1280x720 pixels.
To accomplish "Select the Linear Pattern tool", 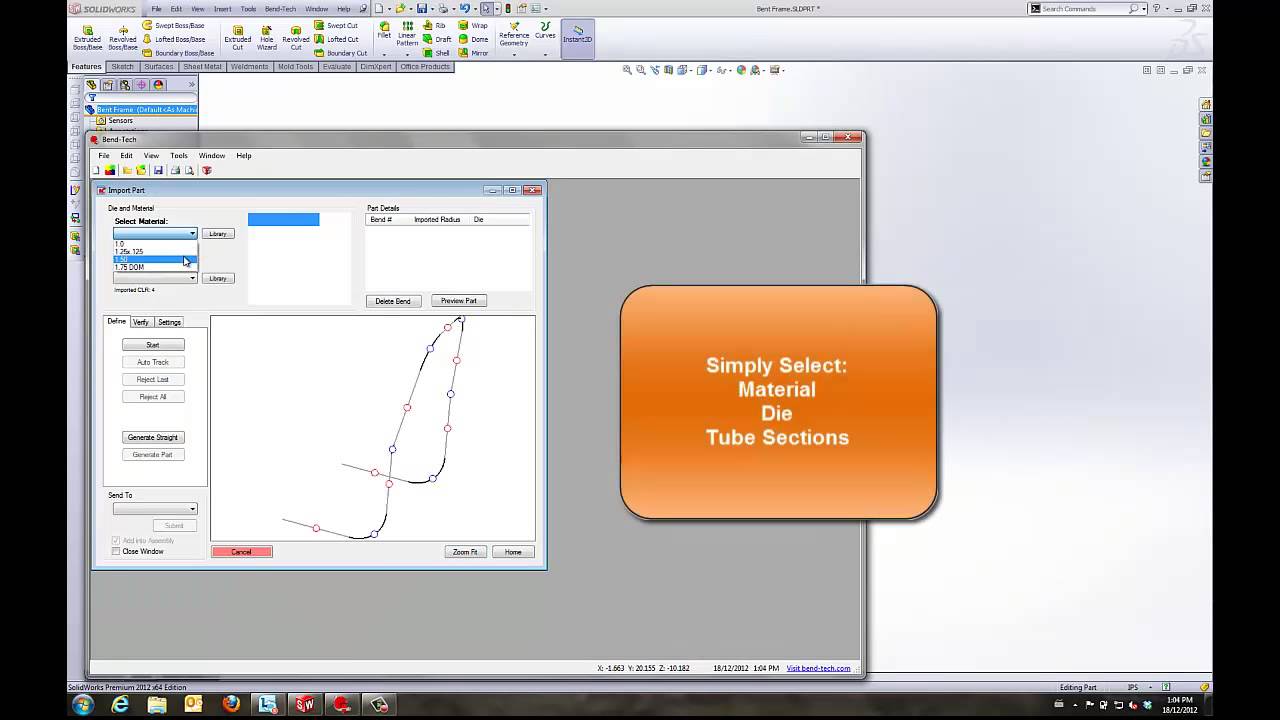I will 407,34.
